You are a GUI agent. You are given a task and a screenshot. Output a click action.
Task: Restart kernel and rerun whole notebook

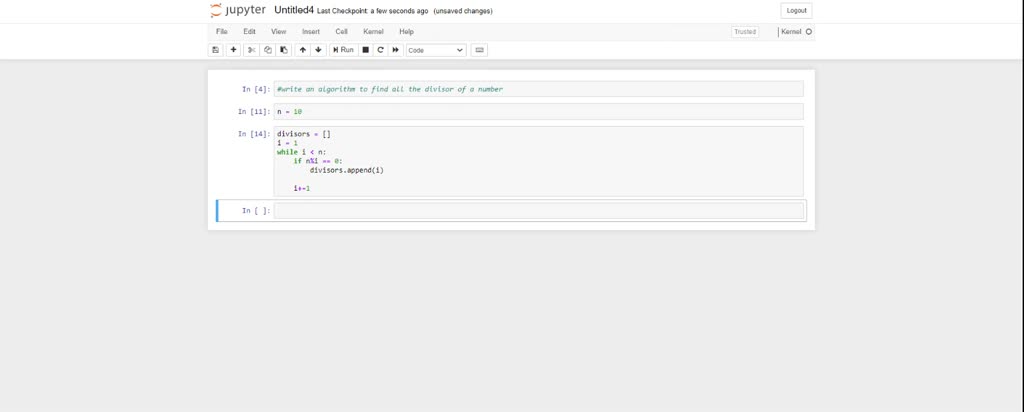[x=396, y=50]
